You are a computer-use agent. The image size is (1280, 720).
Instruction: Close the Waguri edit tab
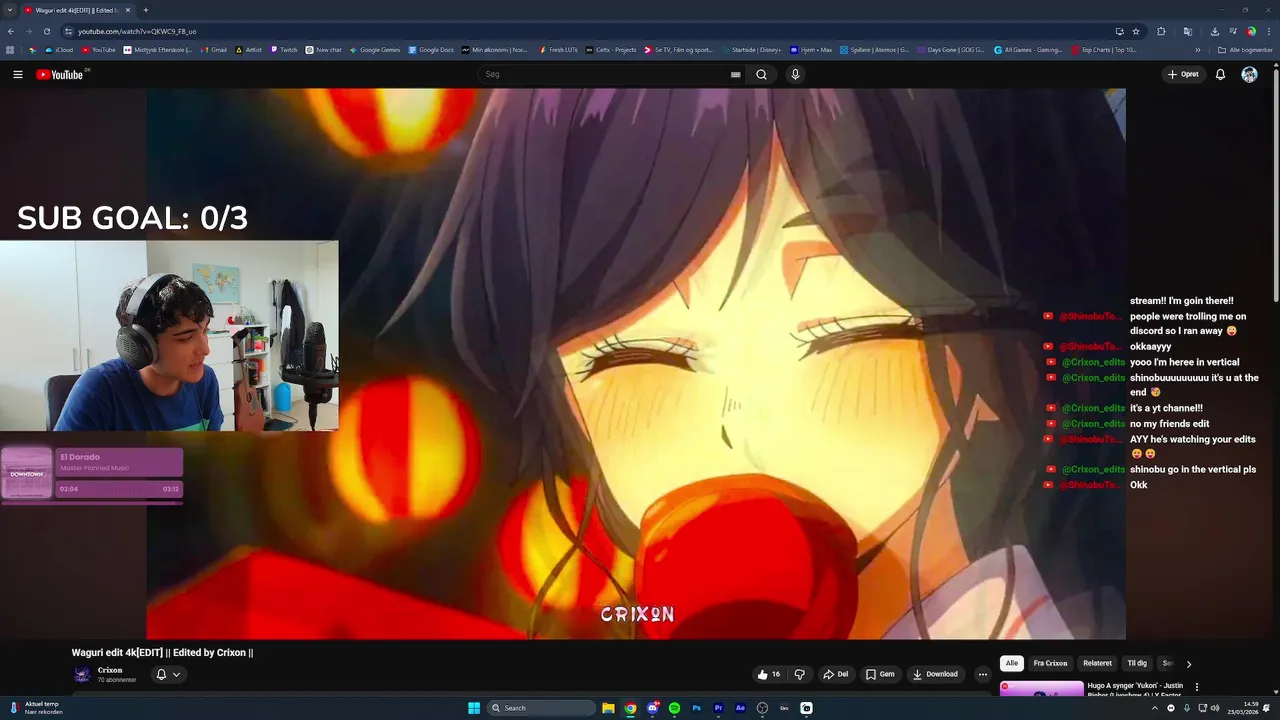[x=128, y=10]
